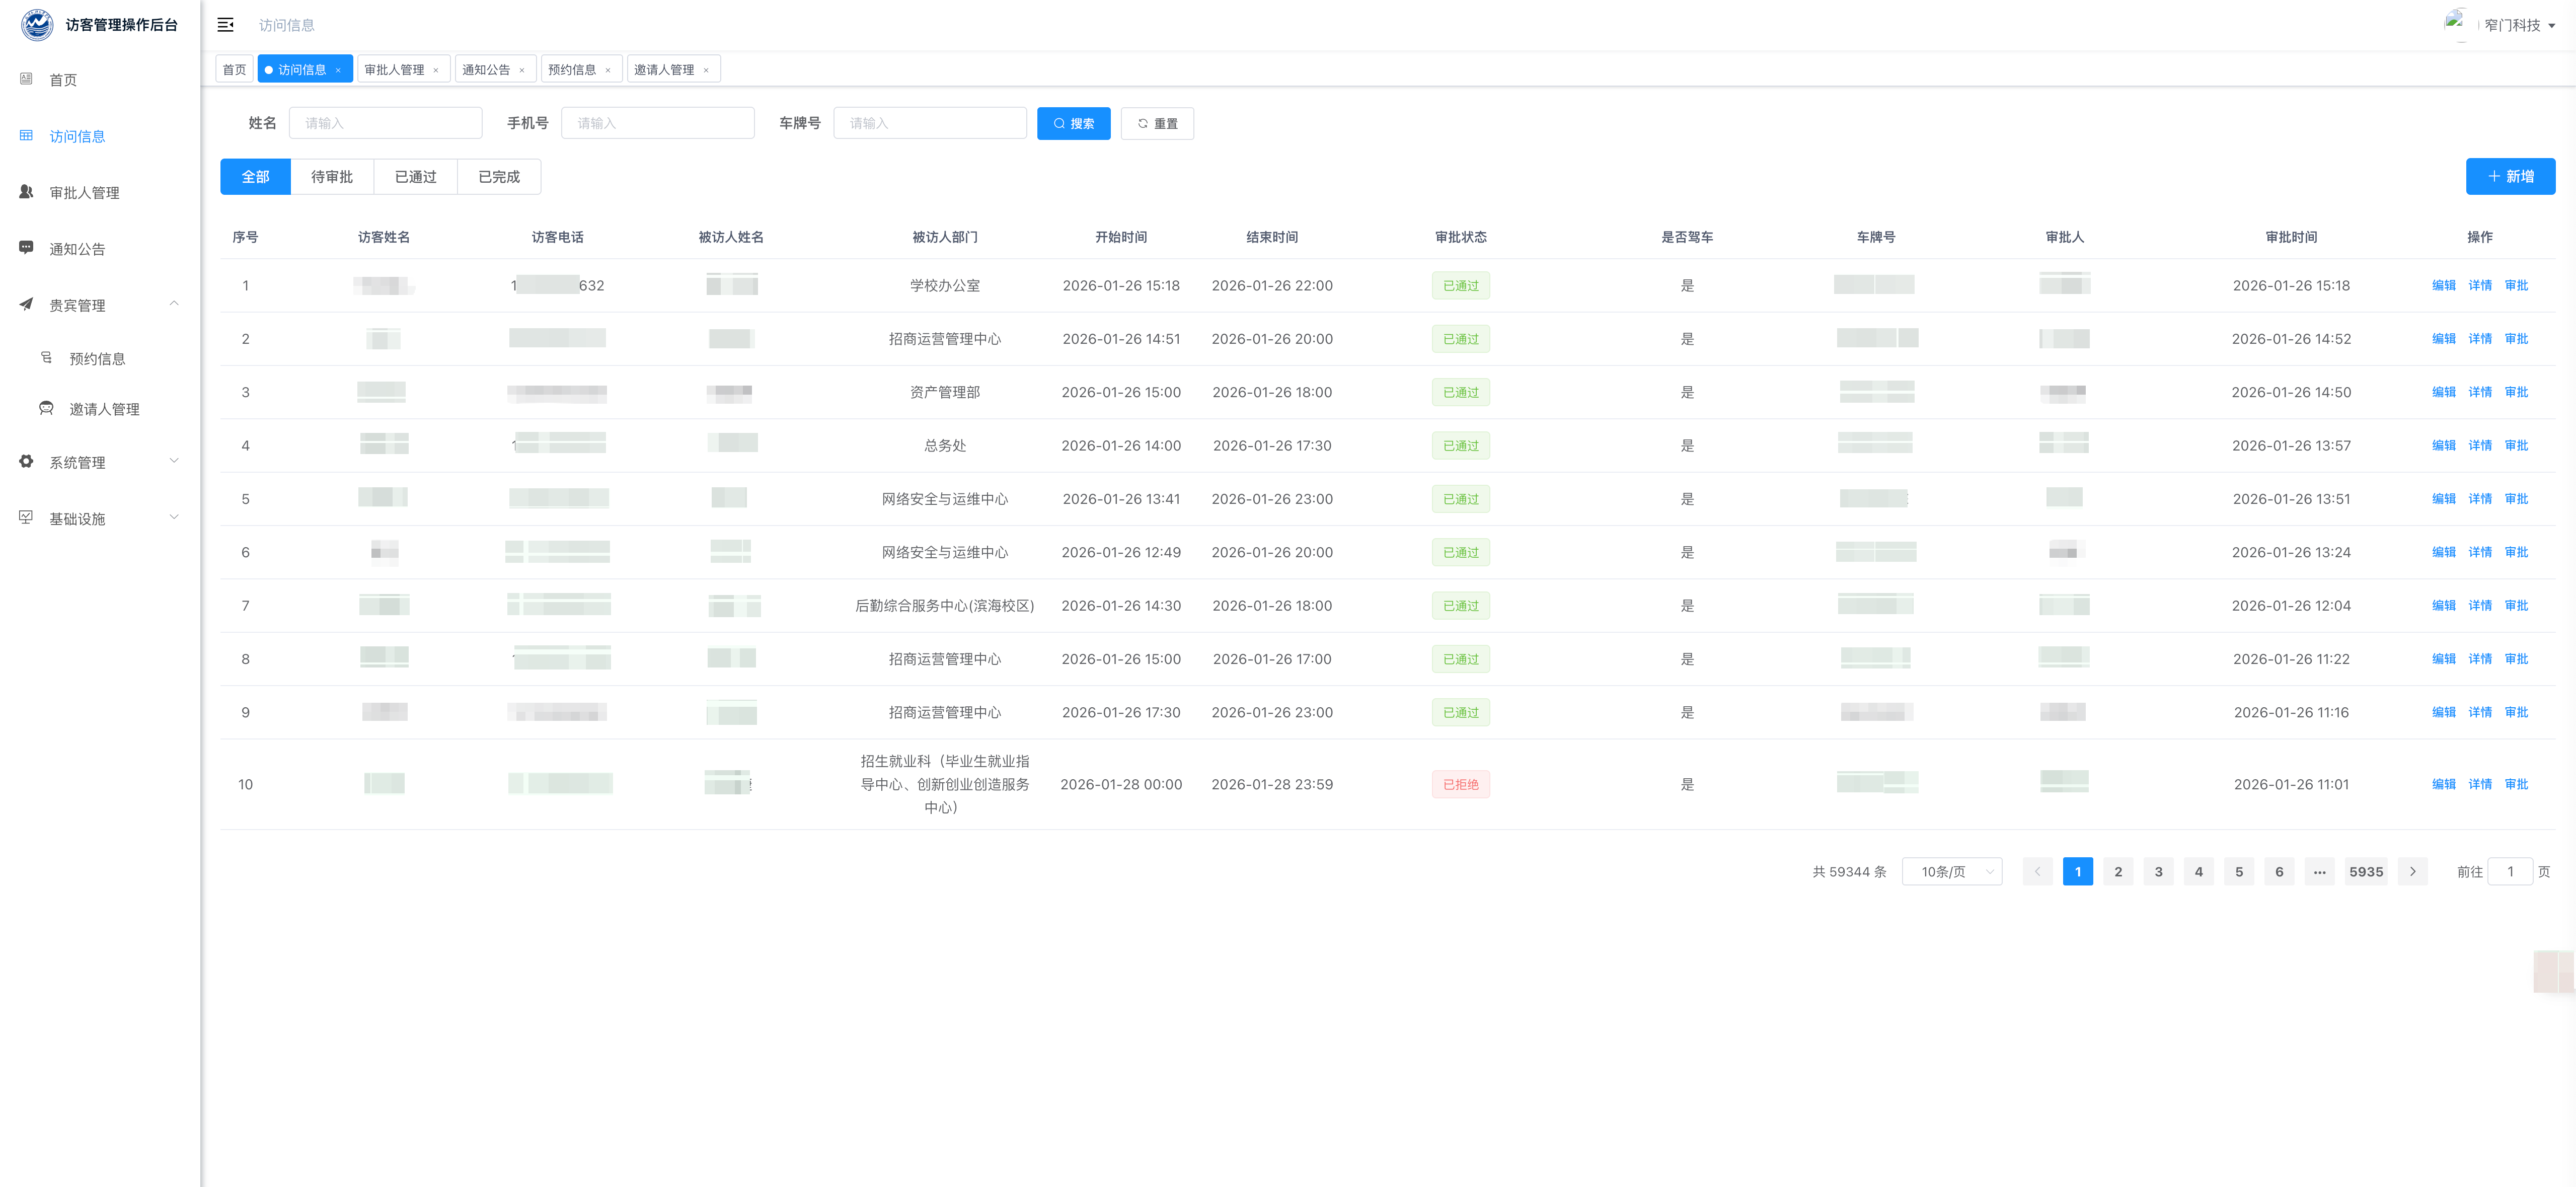This screenshot has width=2576, height=1187.
Task: Click the school logo icon
Action: (37, 24)
